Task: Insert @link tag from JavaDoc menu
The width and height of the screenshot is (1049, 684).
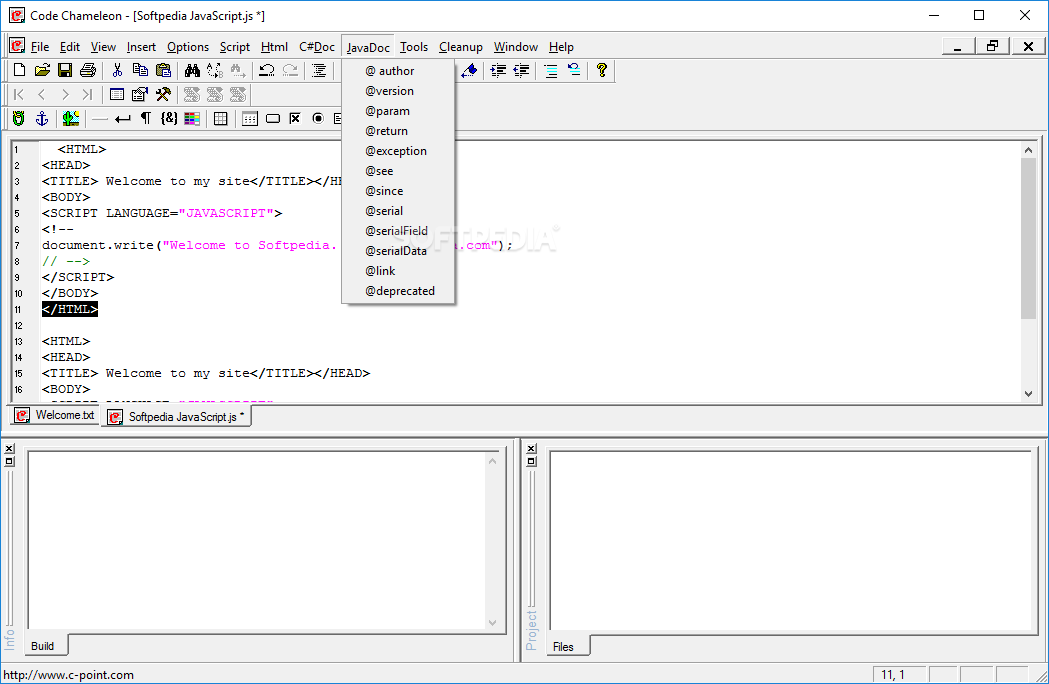Action: [x=398, y=271]
